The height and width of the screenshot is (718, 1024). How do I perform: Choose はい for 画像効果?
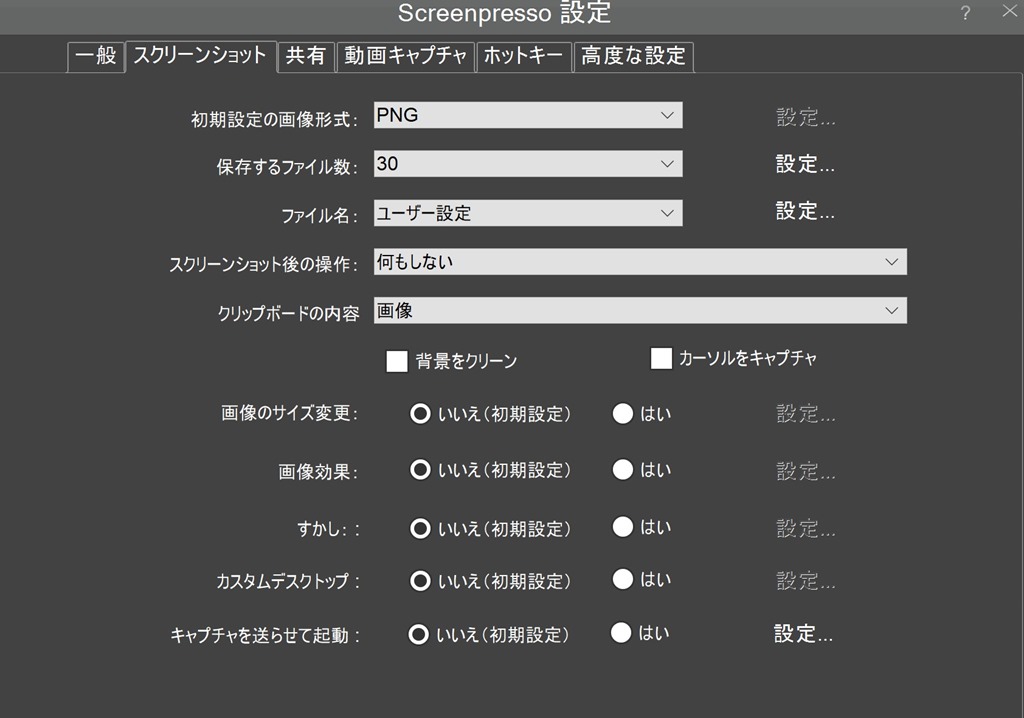(x=623, y=470)
